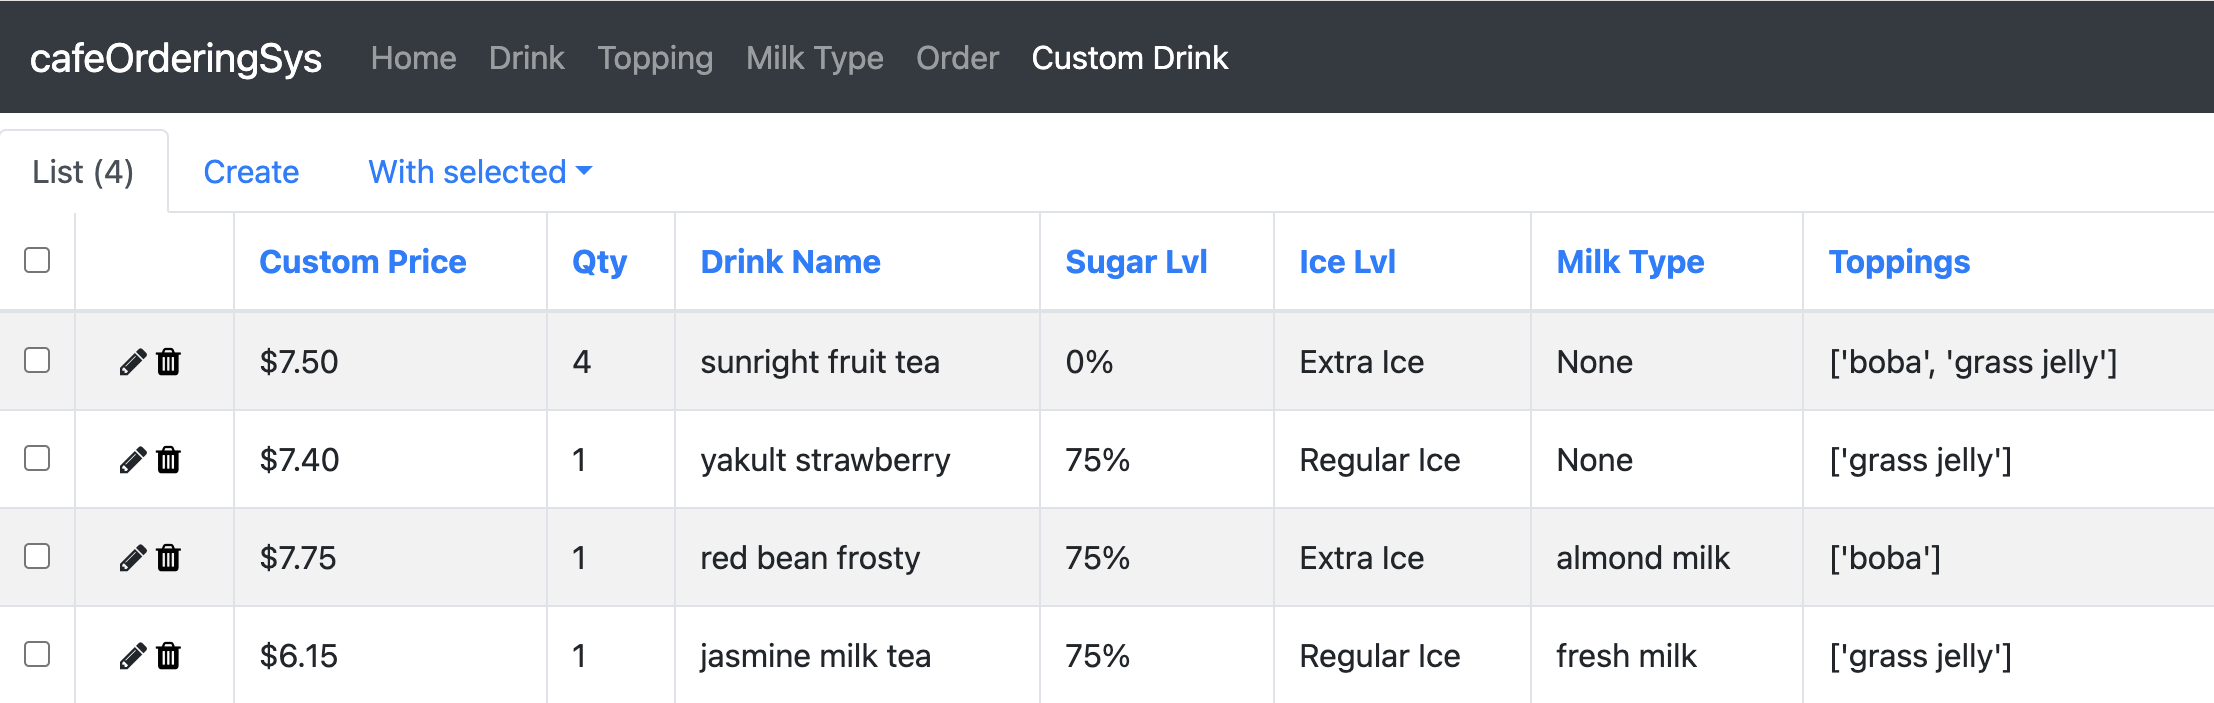Go to the Order menu item
2214x703 pixels.
coord(957,58)
